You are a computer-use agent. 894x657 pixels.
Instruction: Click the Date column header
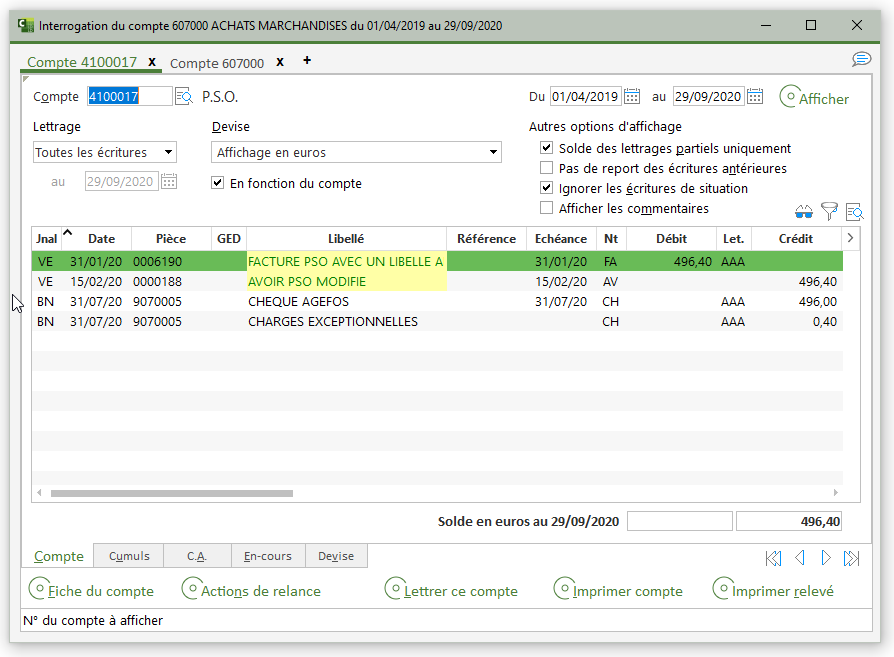(x=101, y=238)
